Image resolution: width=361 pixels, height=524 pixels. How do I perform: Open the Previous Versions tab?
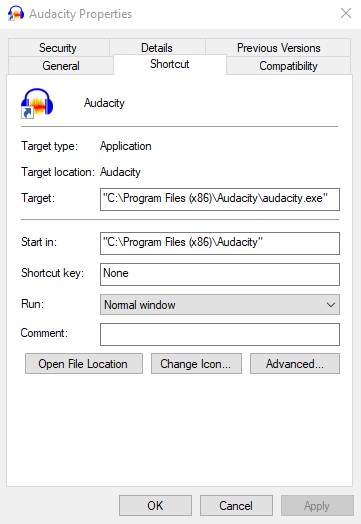[278, 47]
